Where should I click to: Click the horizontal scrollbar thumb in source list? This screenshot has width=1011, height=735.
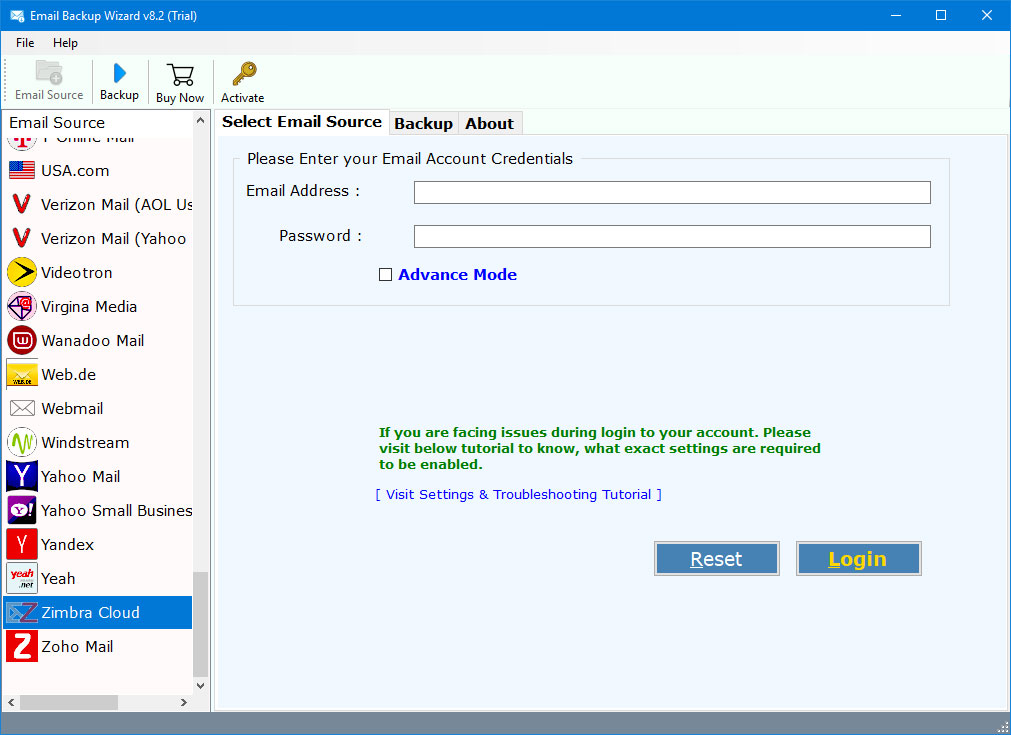click(69, 702)
